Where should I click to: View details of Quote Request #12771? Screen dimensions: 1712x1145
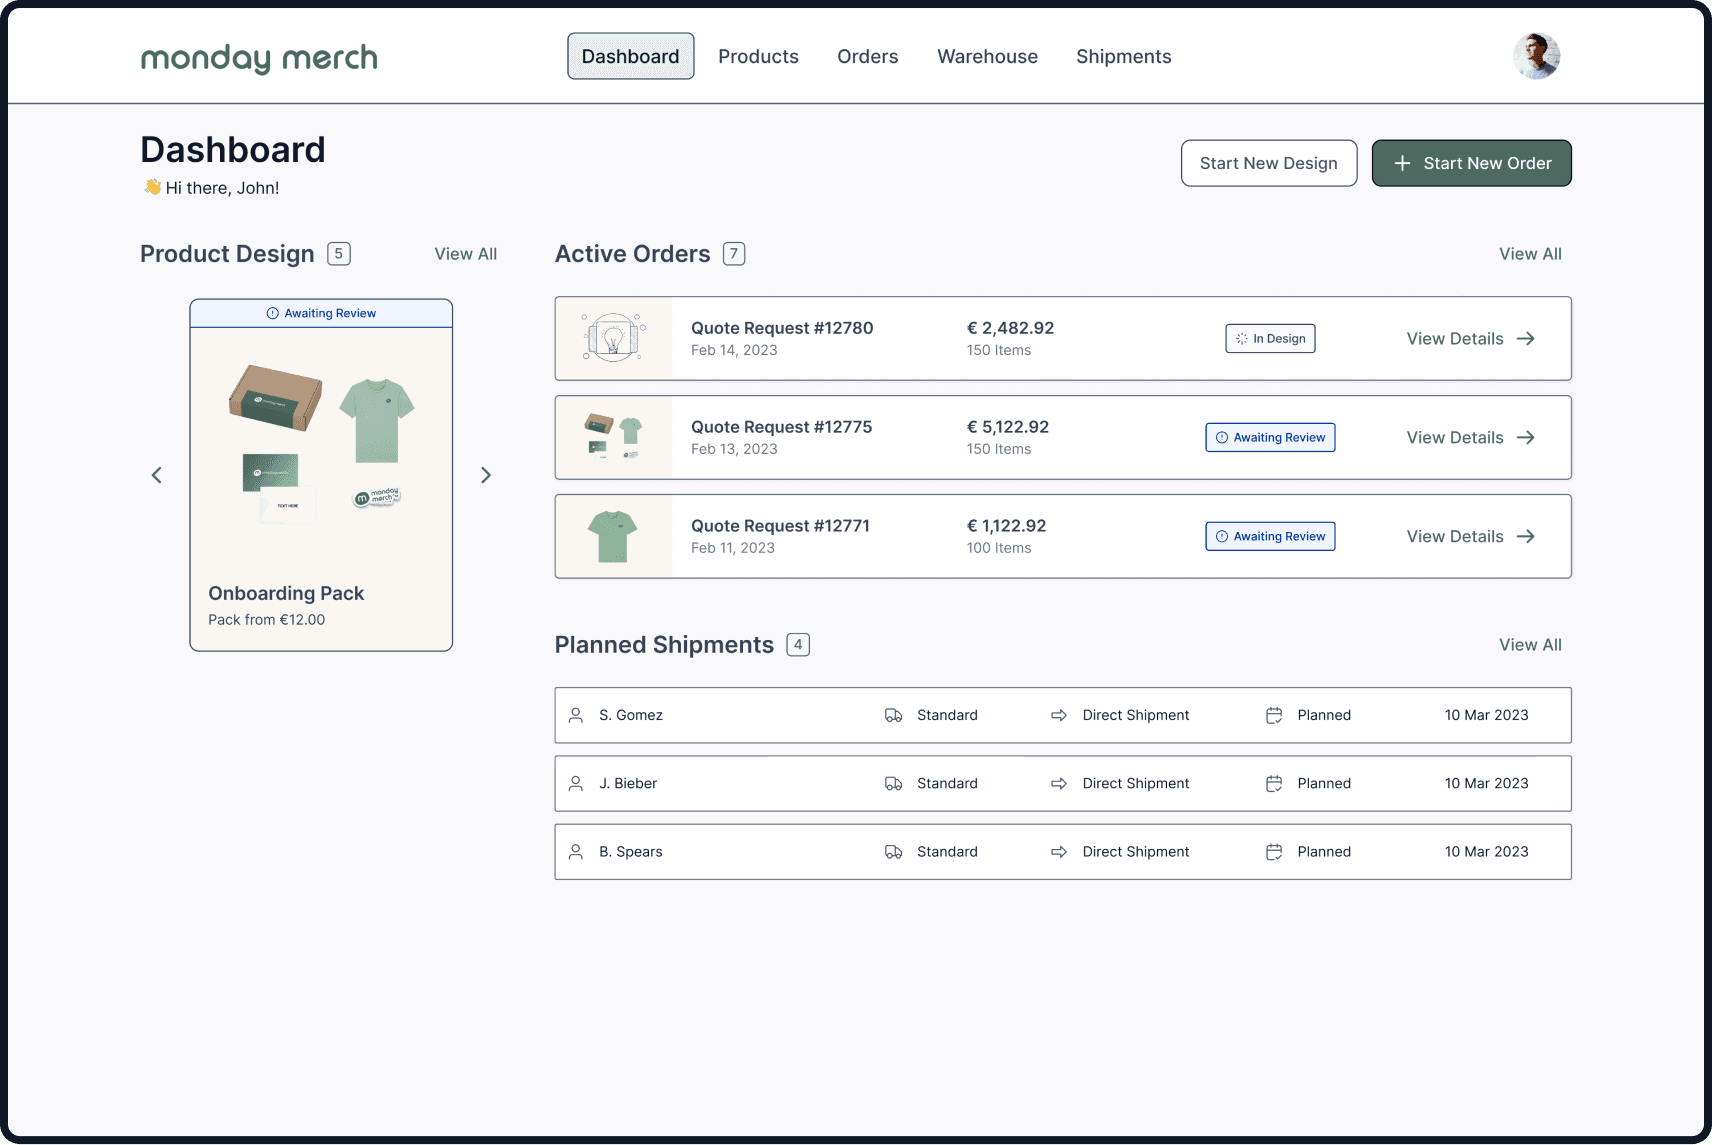[x=1470, y=537]
